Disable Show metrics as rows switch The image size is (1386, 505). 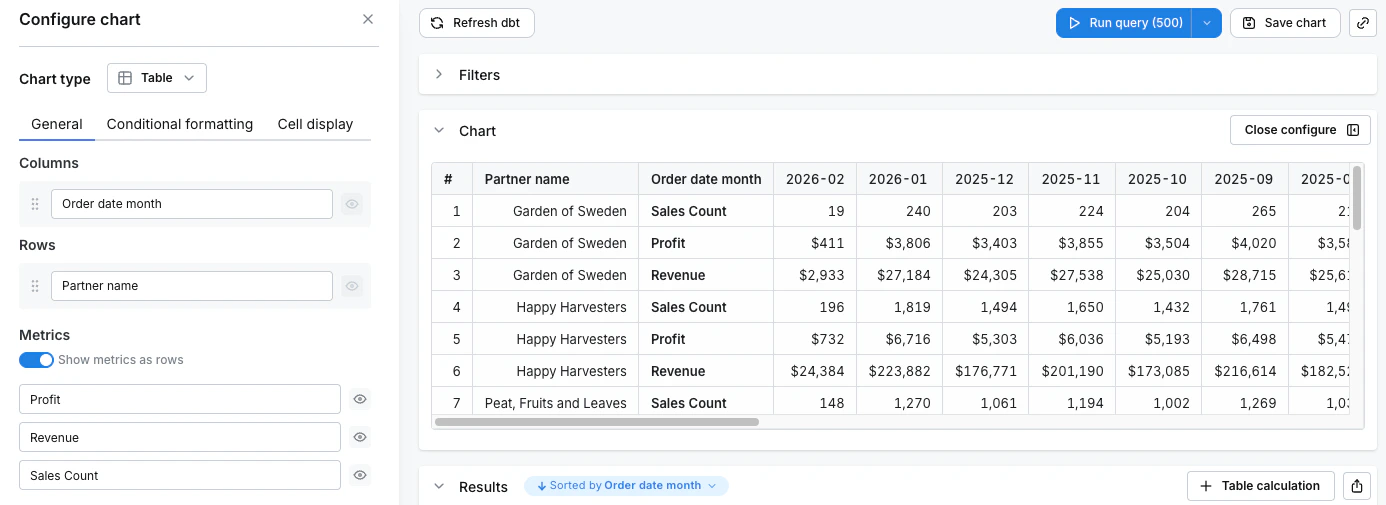[x=36, y=360]
